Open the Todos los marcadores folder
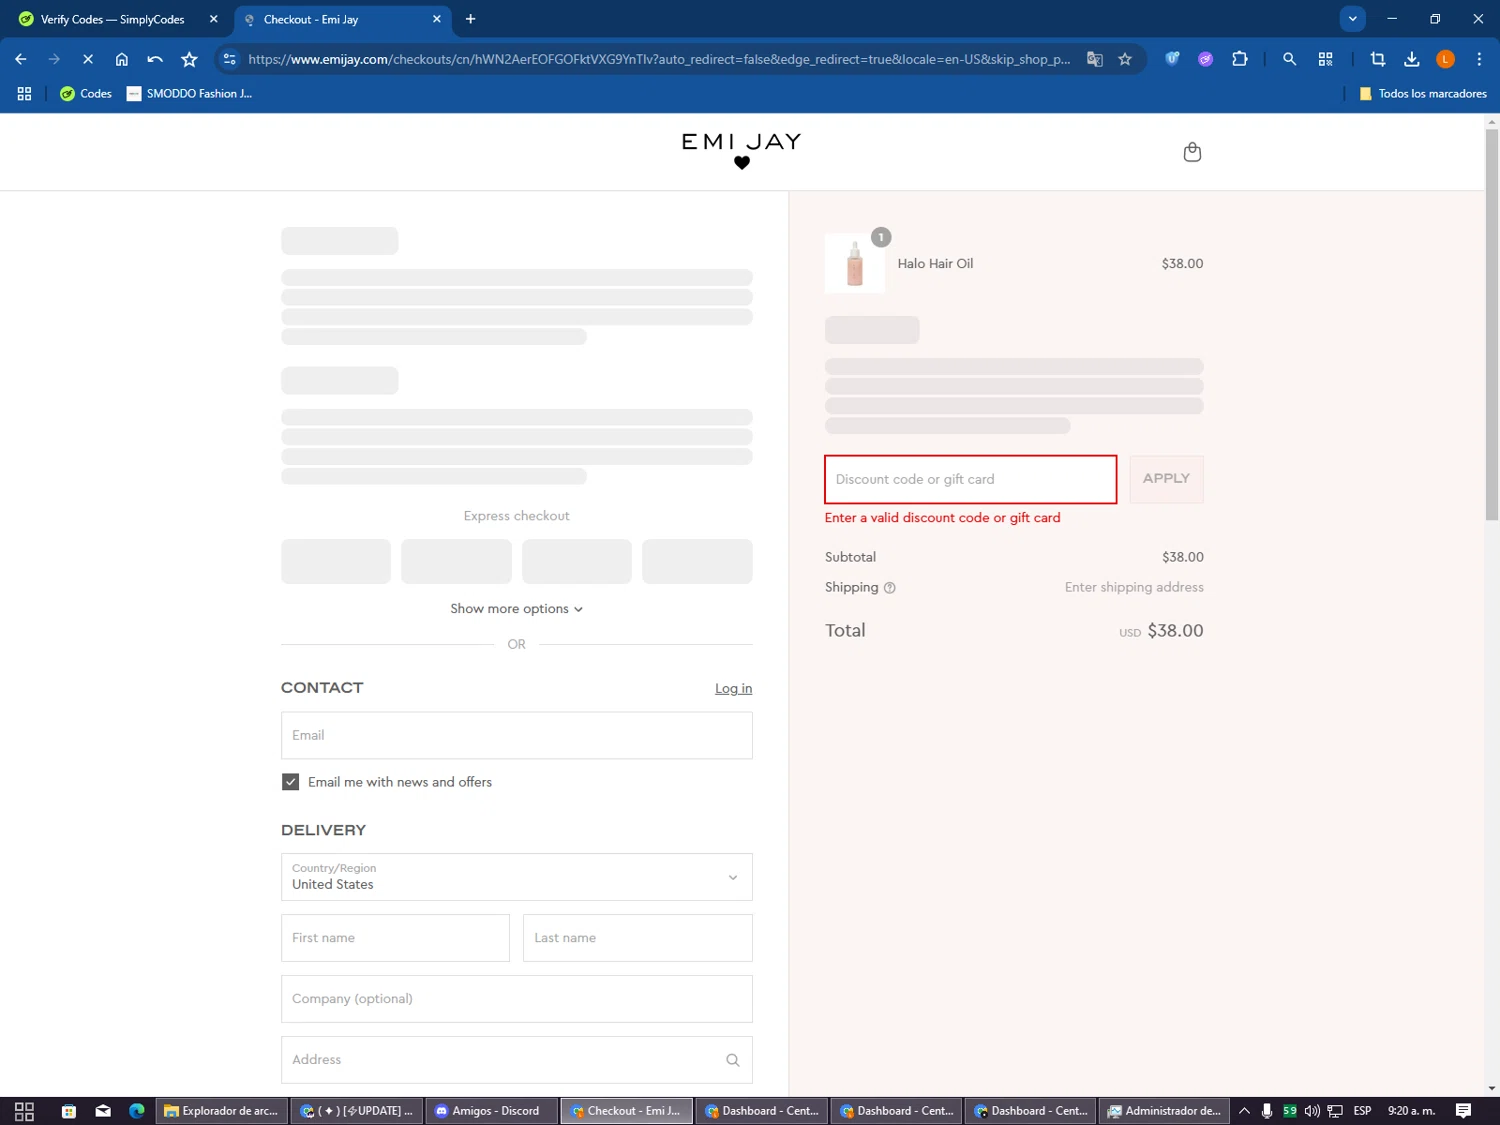This screenshot has width=1500, height=1125. point(1422,93)
